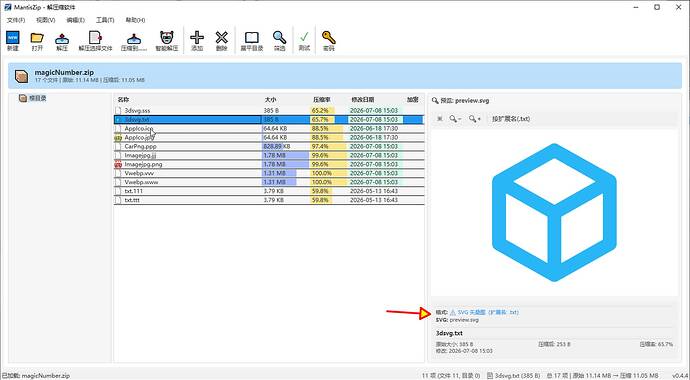Zoom in on the preview pane

click(x=475, y=119)
